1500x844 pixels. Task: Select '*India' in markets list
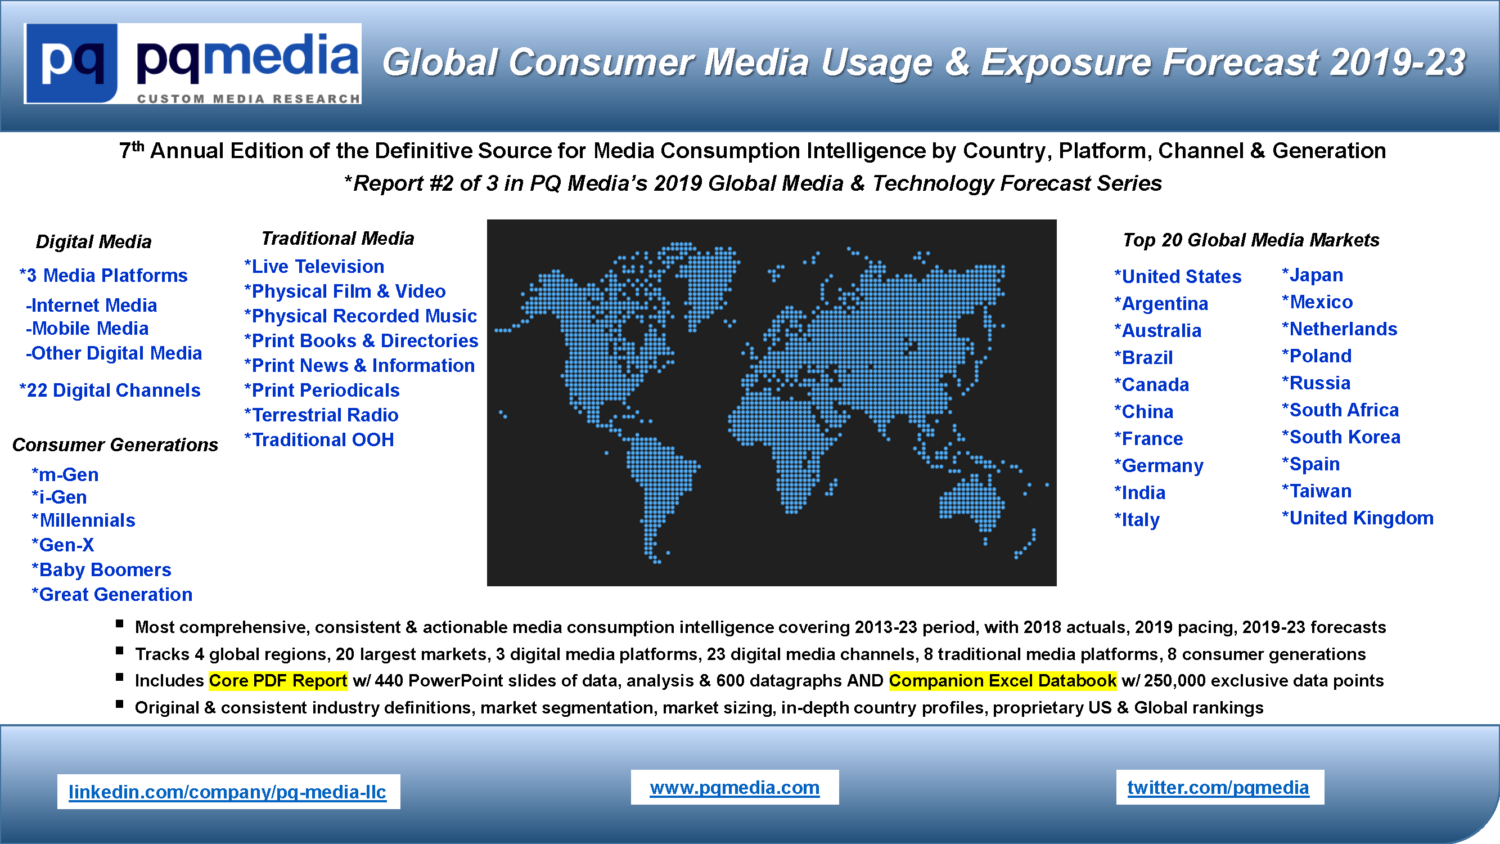click(1140, 493)
